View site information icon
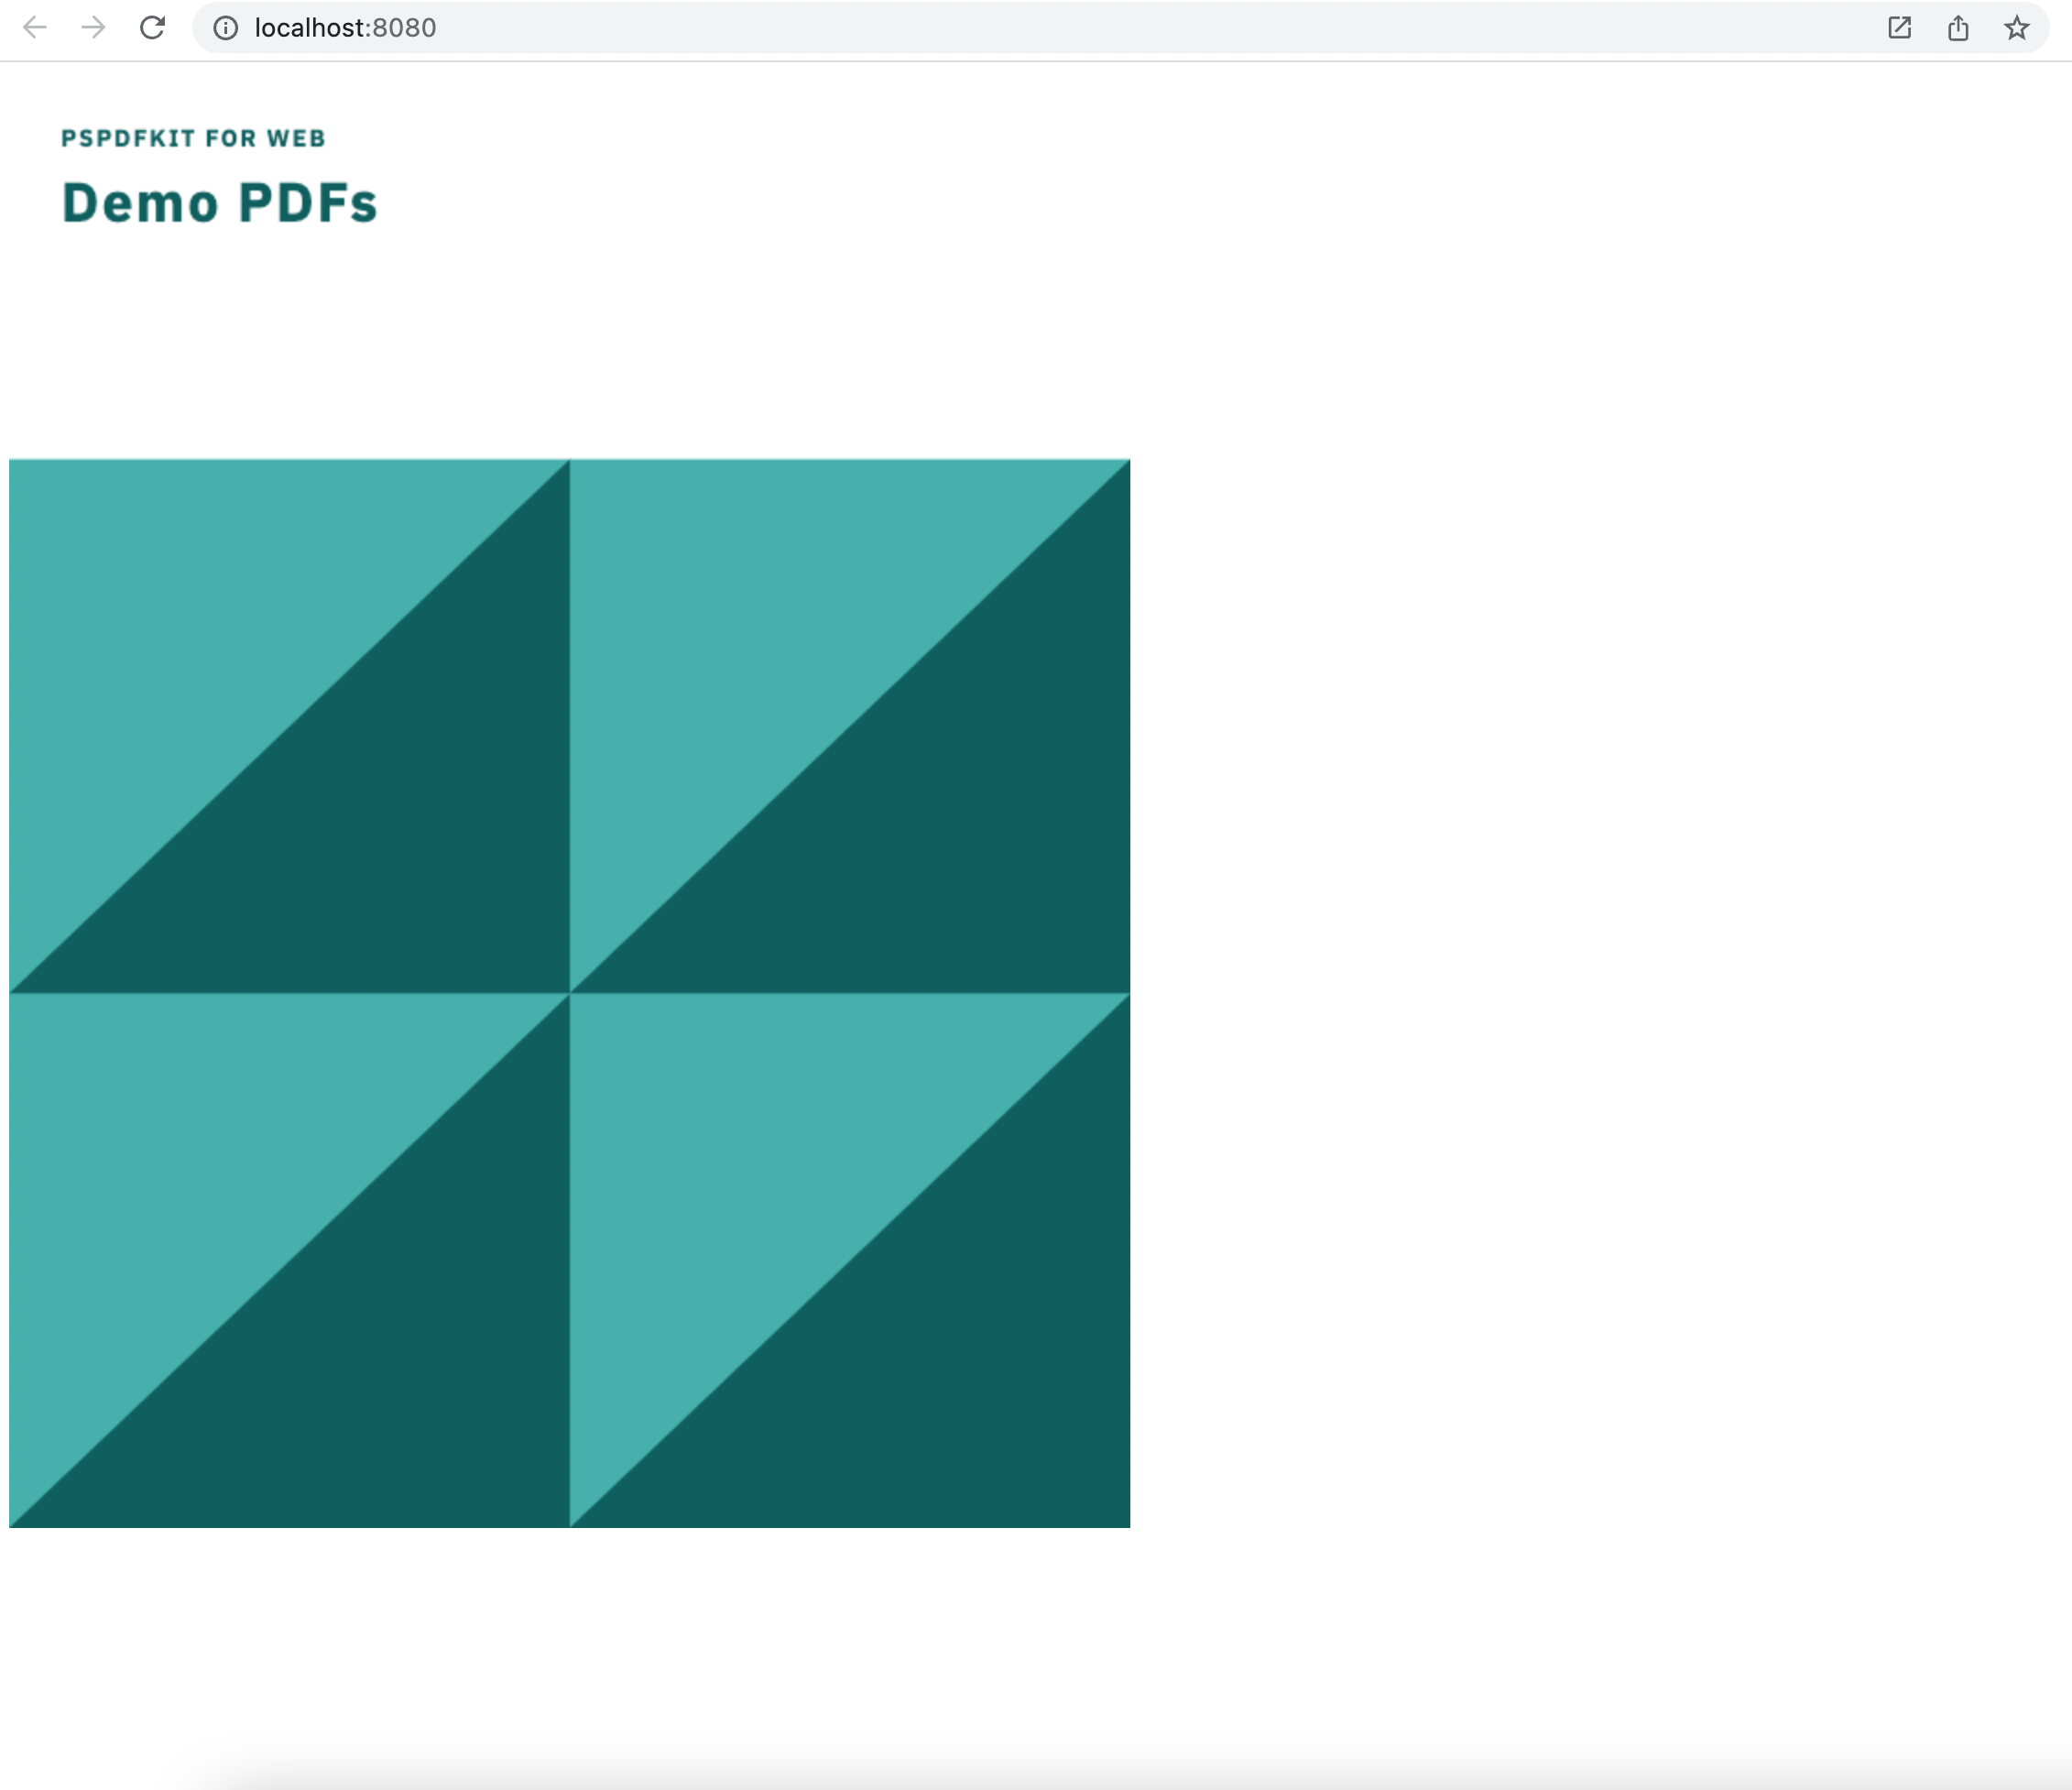This screenshot has width=2072, height=1790. (226, 28)
